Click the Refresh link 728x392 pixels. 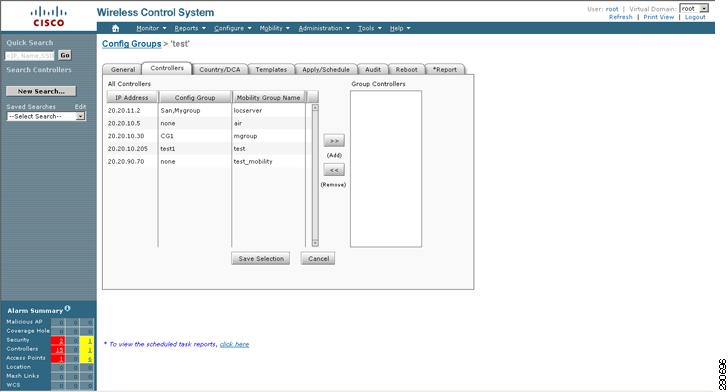tap(621, 17)
